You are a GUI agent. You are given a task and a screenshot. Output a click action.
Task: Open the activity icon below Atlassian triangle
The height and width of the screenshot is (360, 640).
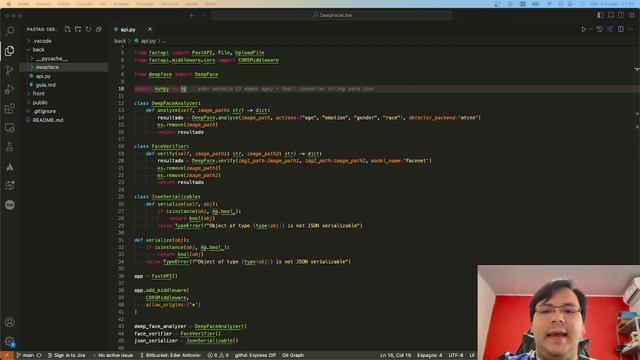coord(10,186)
